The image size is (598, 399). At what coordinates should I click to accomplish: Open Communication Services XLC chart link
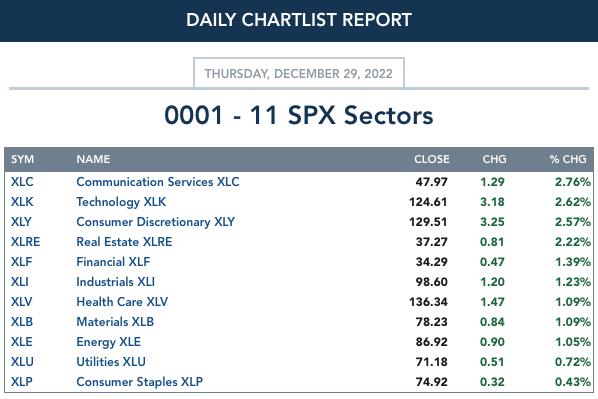[158, 182]
